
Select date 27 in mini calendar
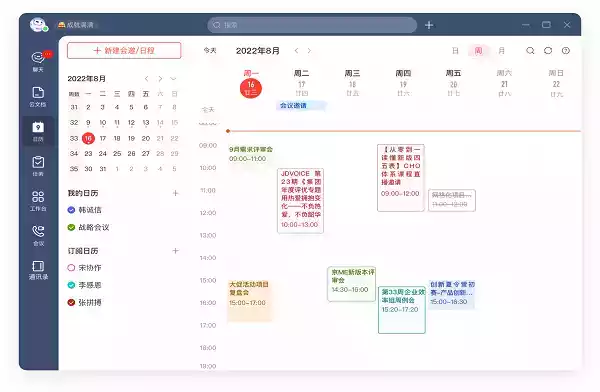coord(146,154)
